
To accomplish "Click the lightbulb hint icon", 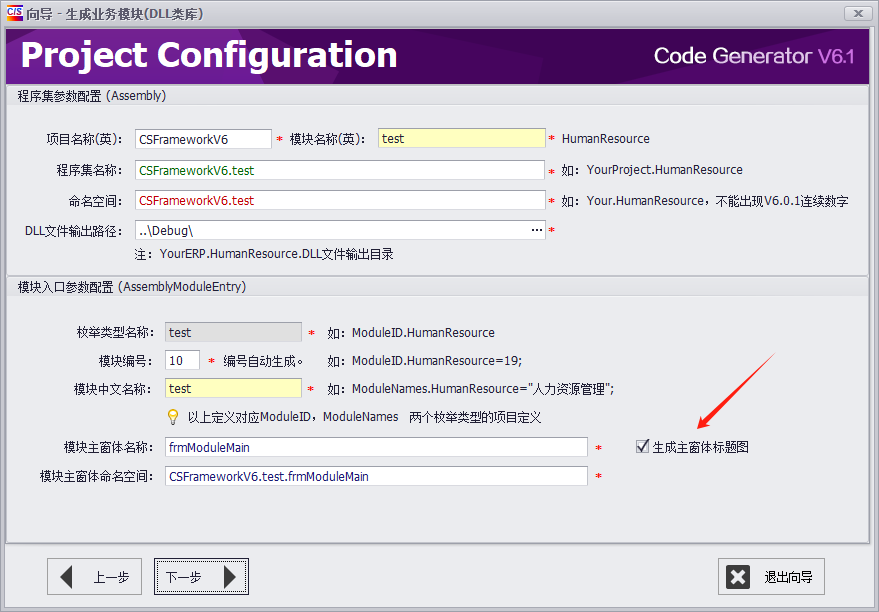I will click(x=173, y=417).
